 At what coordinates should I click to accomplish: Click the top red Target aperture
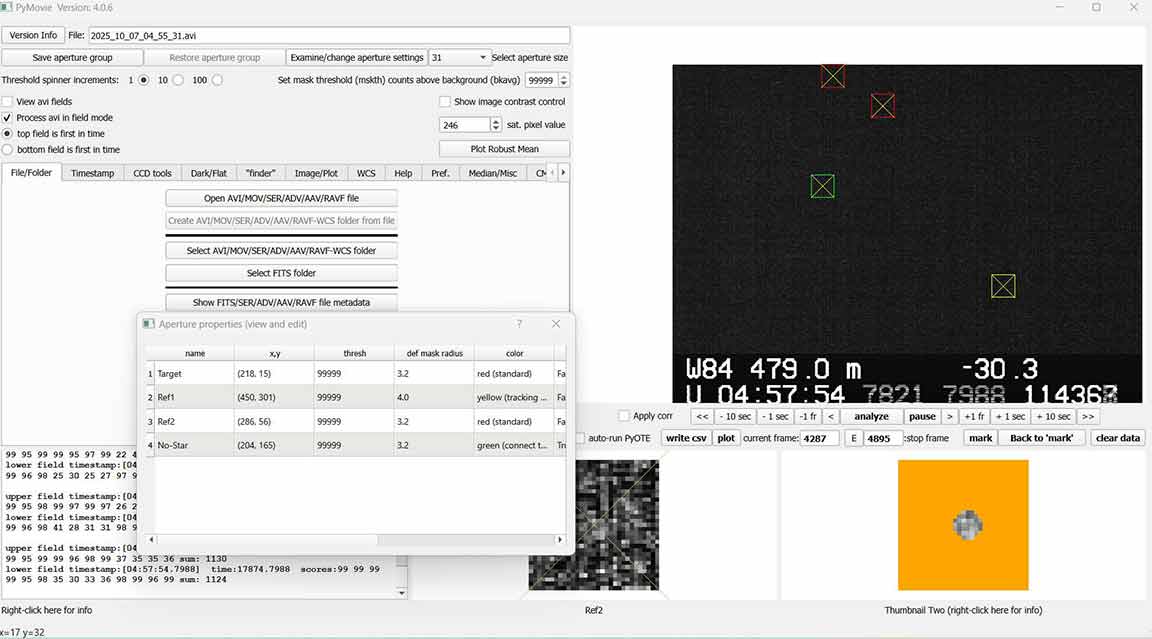(832, 76)
